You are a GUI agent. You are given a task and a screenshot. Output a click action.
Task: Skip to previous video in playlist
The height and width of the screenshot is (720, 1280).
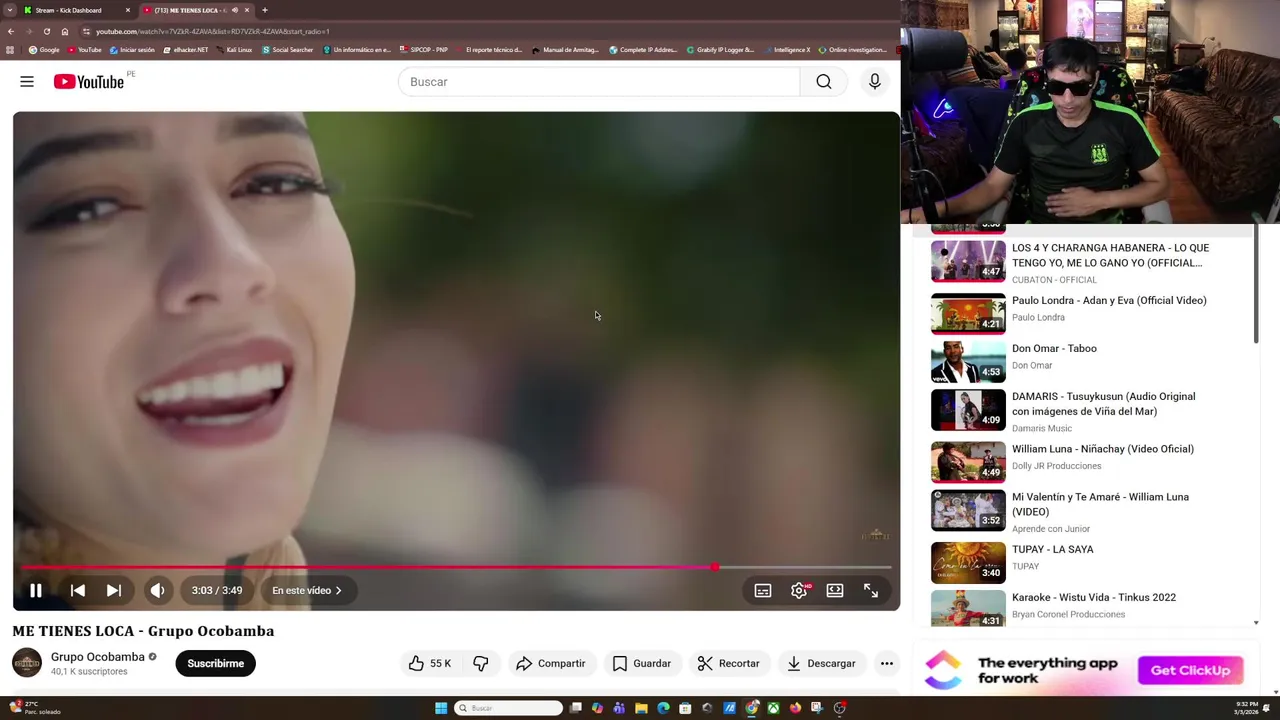[77, 591]
